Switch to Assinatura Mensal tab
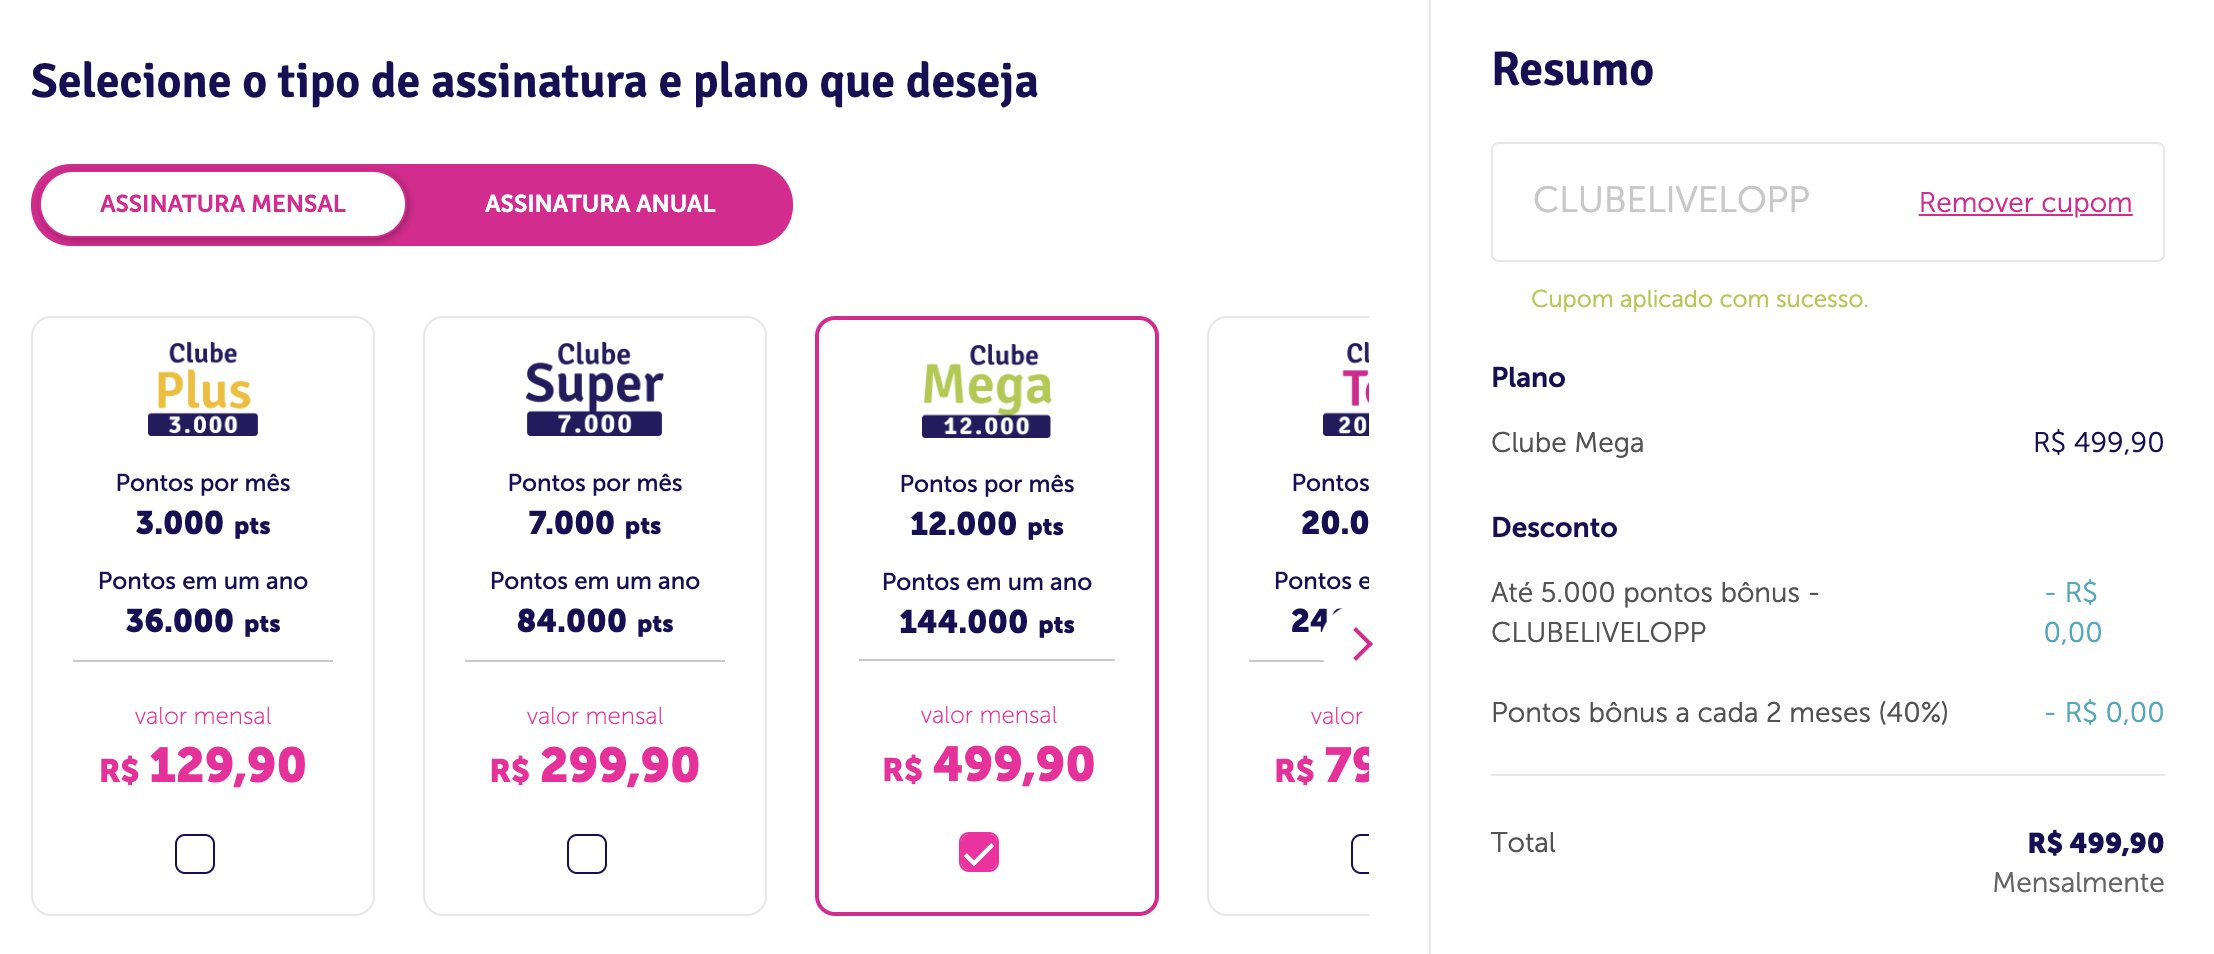 [x=223, y=204]
